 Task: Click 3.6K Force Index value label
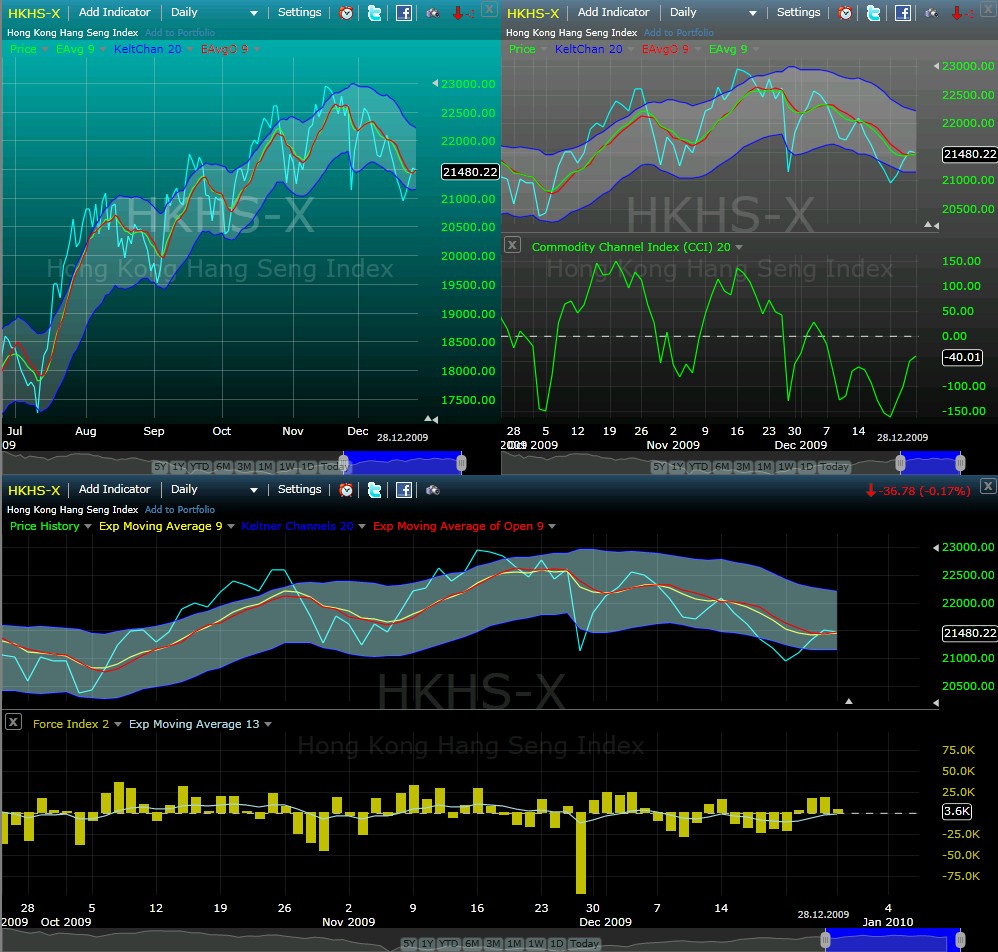tap(957, 811)
